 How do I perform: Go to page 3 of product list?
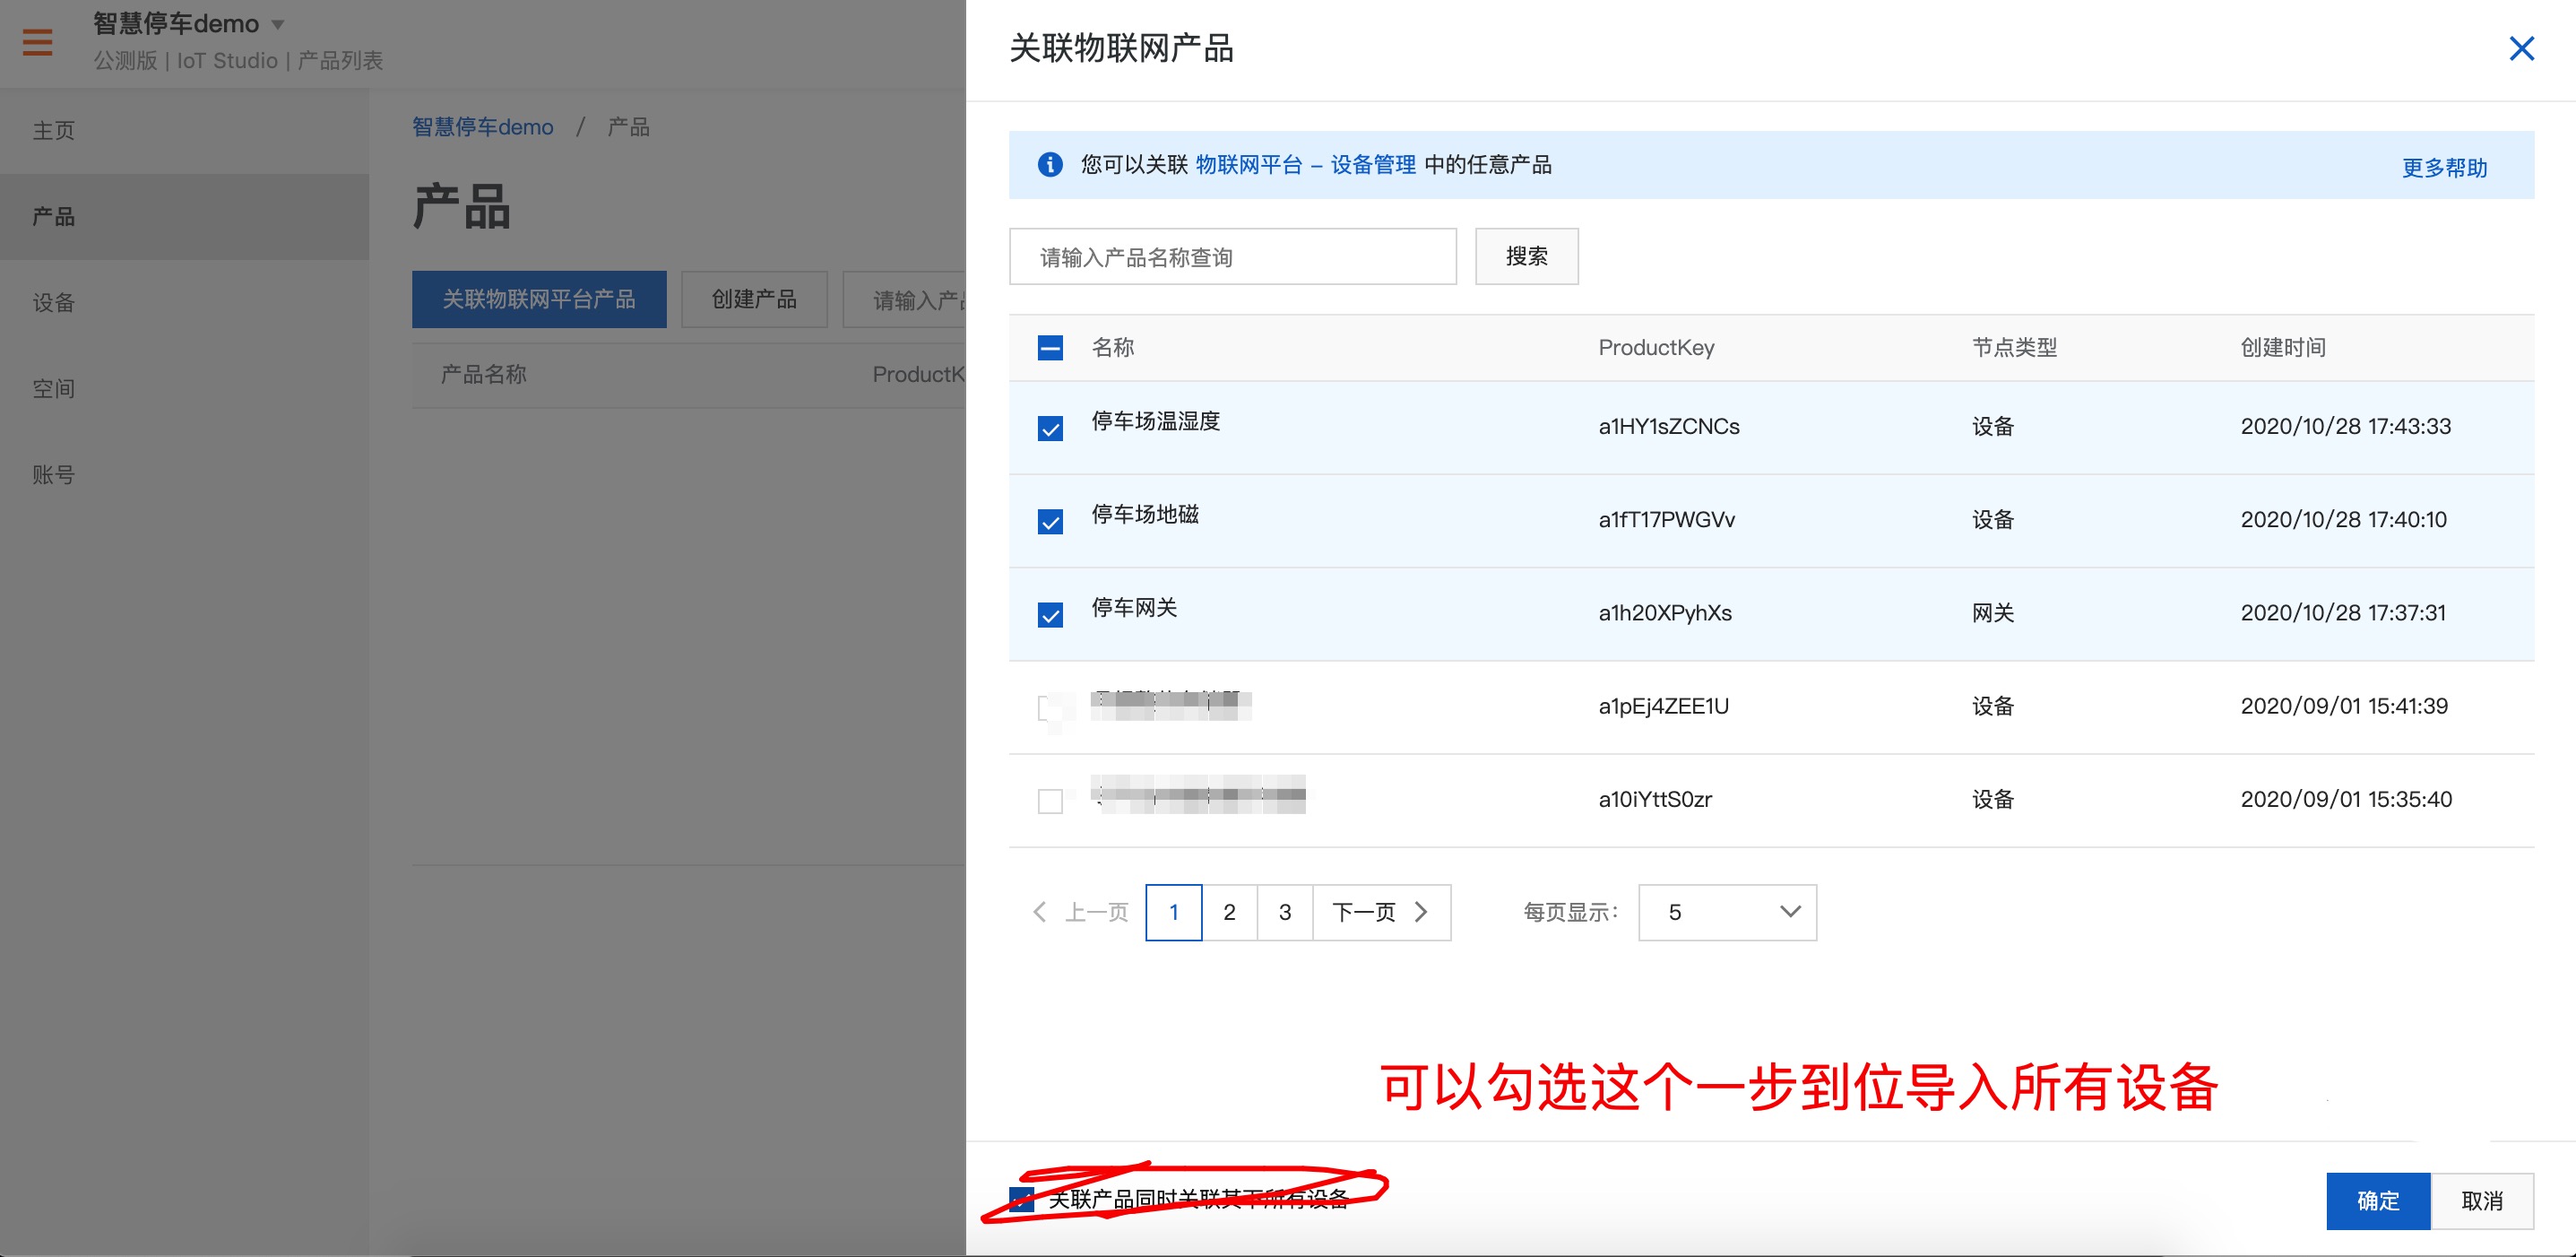1285,912
